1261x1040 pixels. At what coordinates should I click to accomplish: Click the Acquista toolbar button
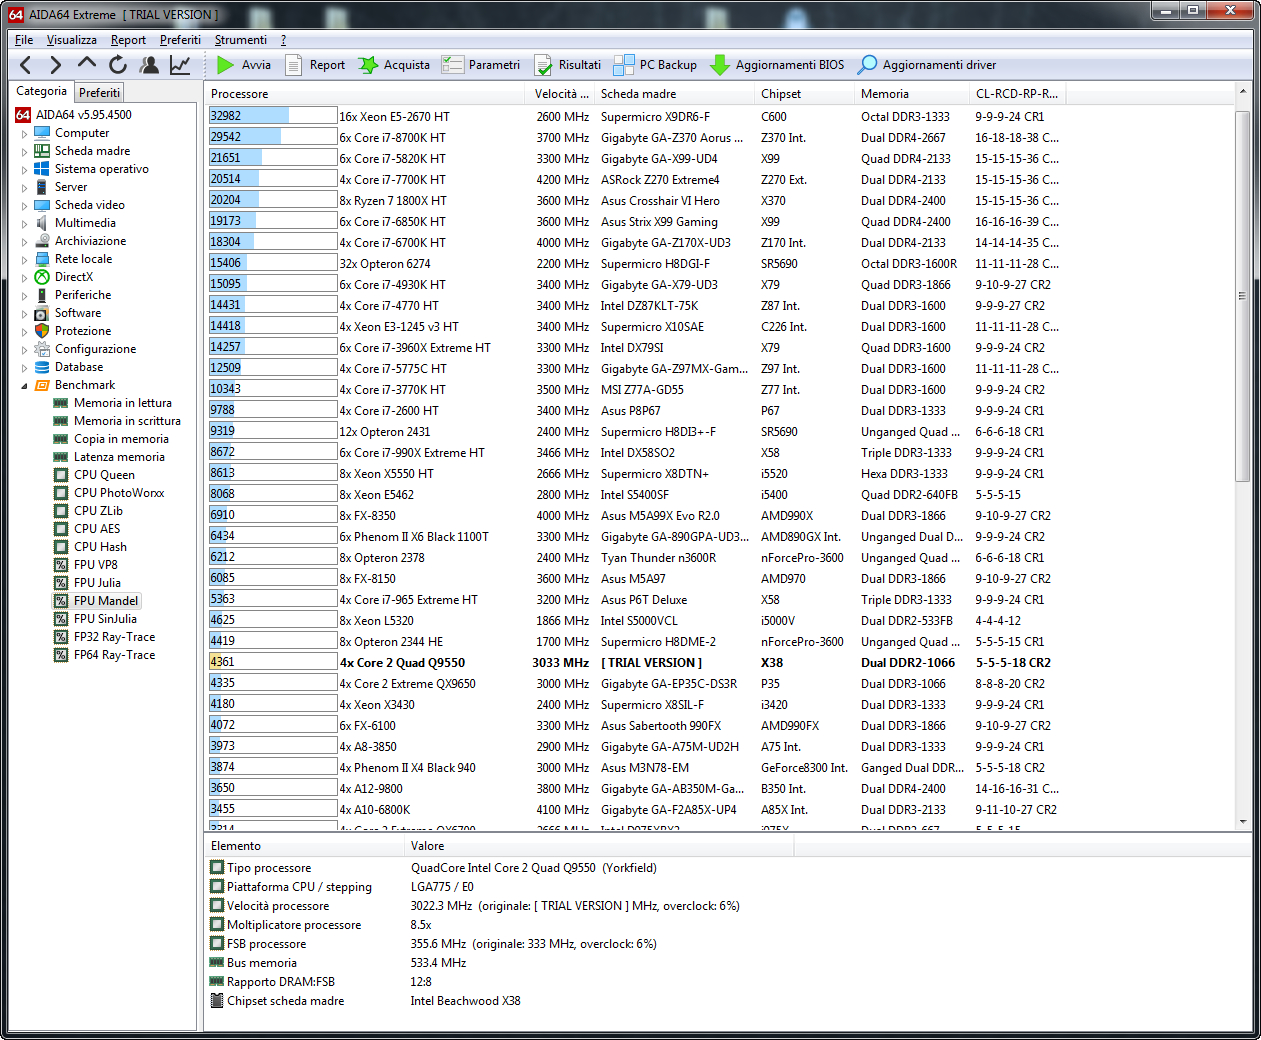click(394, 65)
